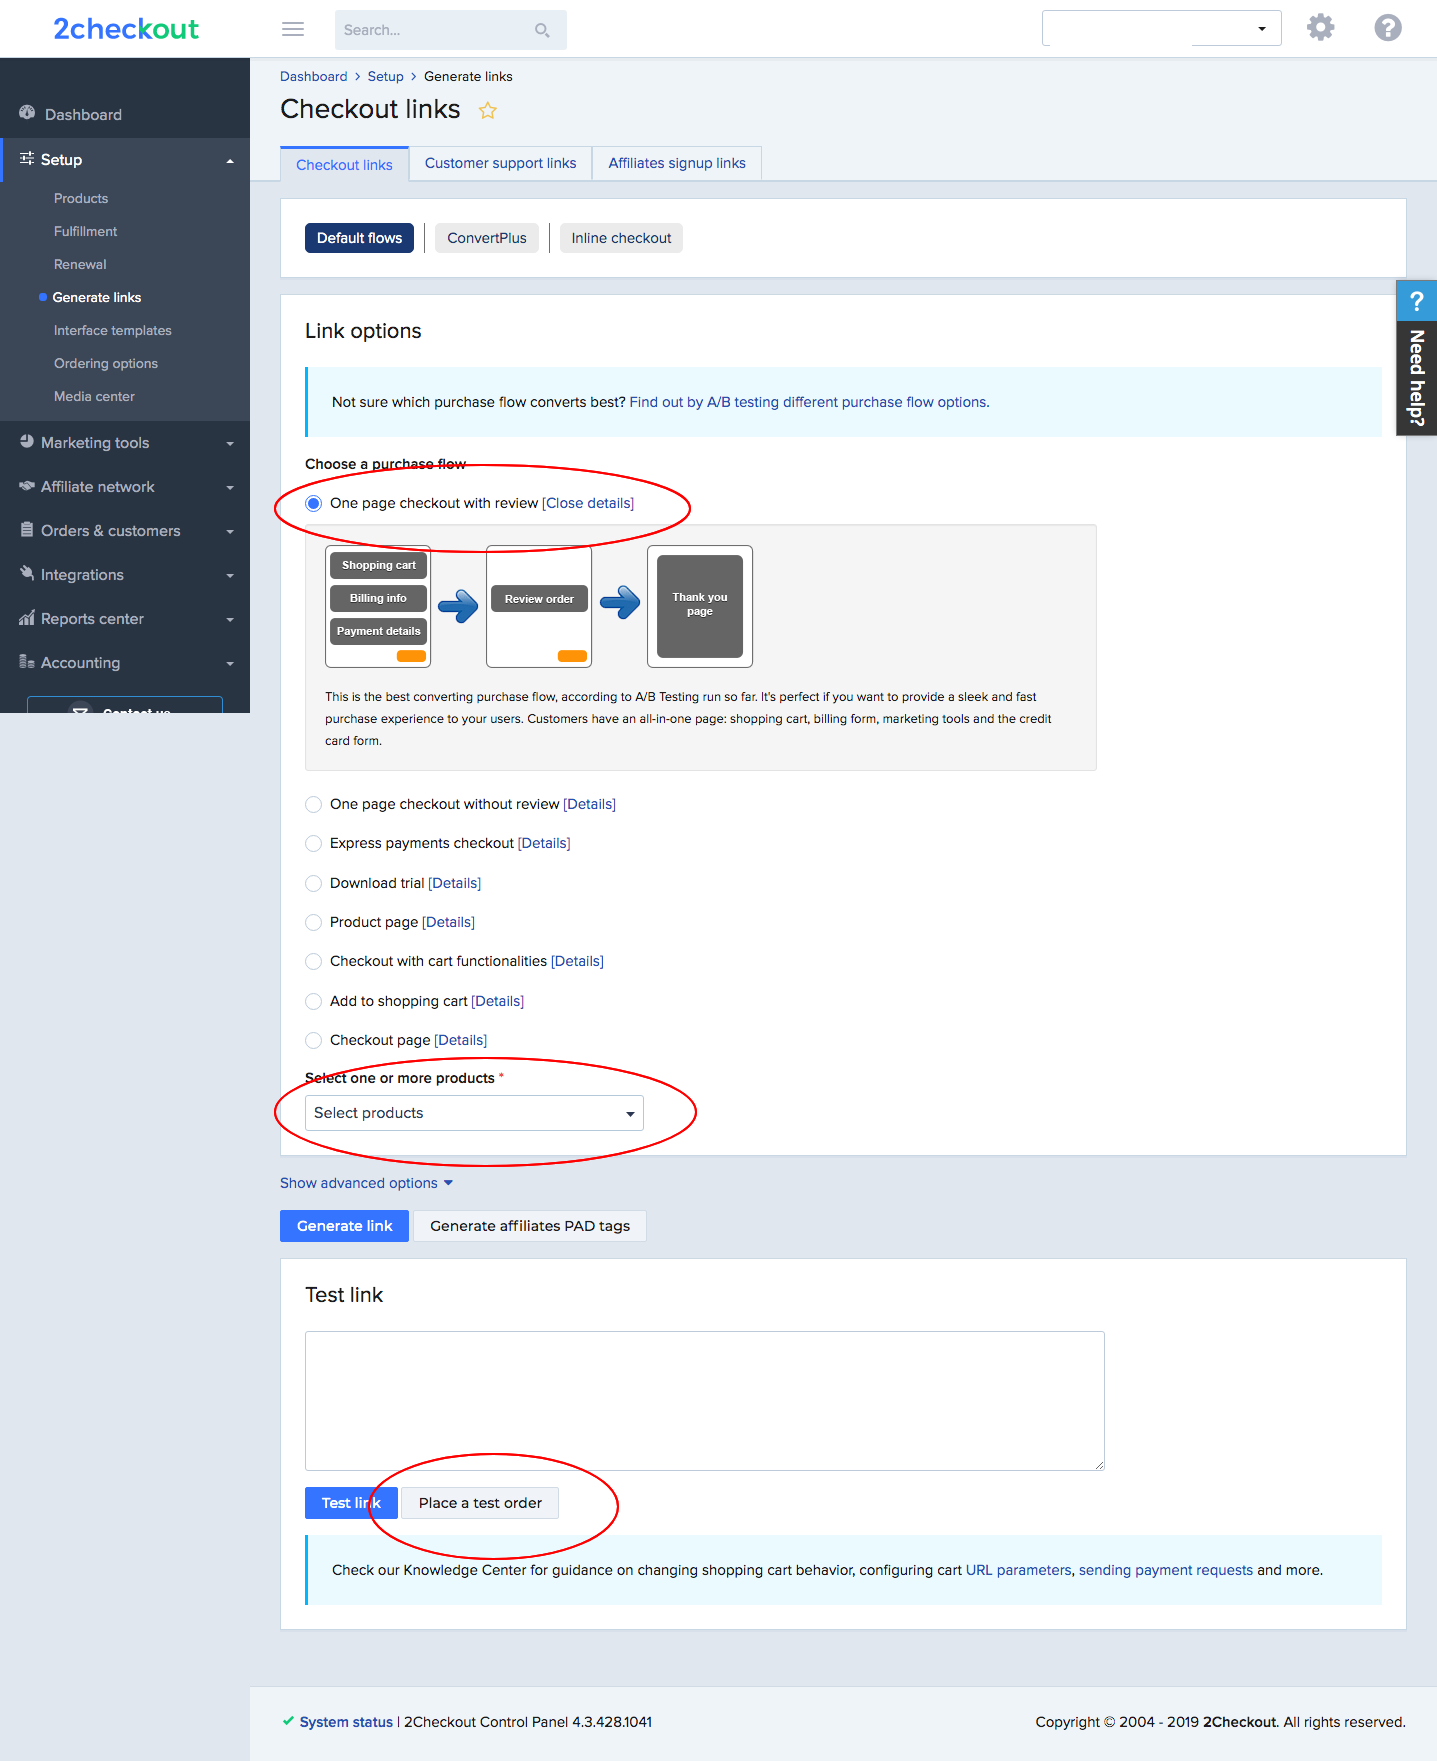This screenshot has height=1761, width=1437.
Task: Select One page checkout without review
Action: click(x=313, y=804)
